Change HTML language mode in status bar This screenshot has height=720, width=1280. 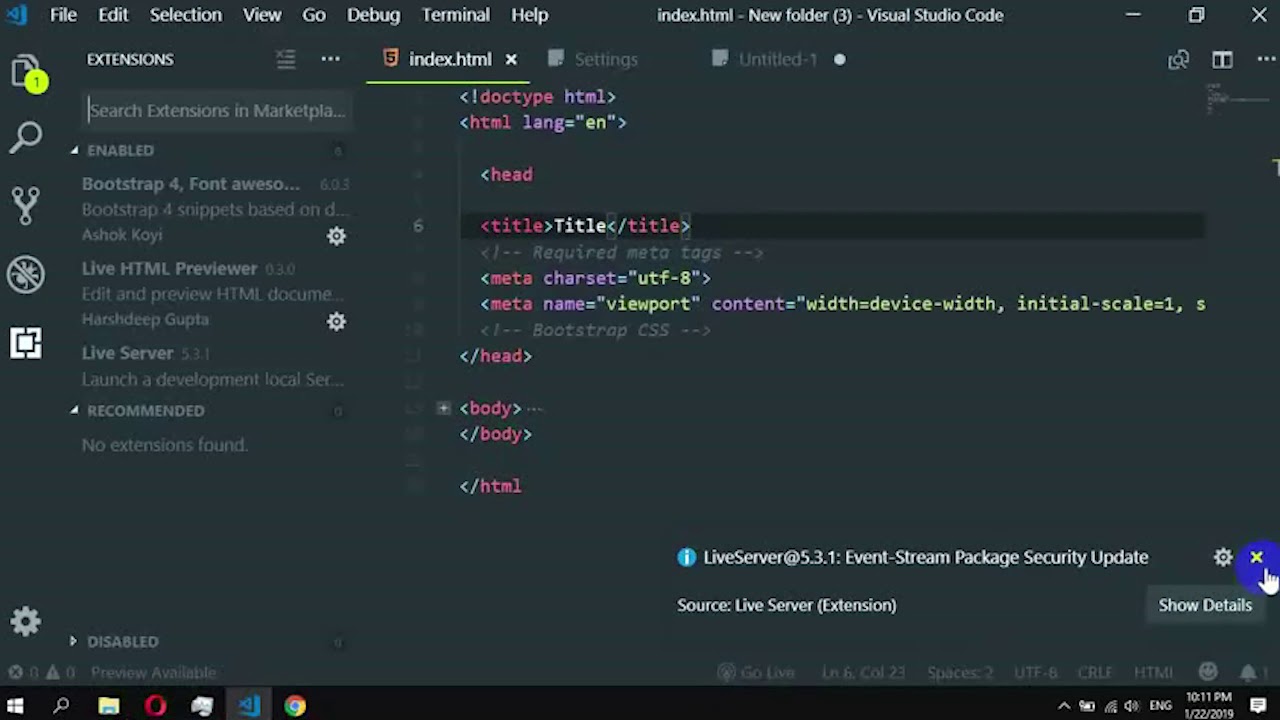[x=1153, y=672]
